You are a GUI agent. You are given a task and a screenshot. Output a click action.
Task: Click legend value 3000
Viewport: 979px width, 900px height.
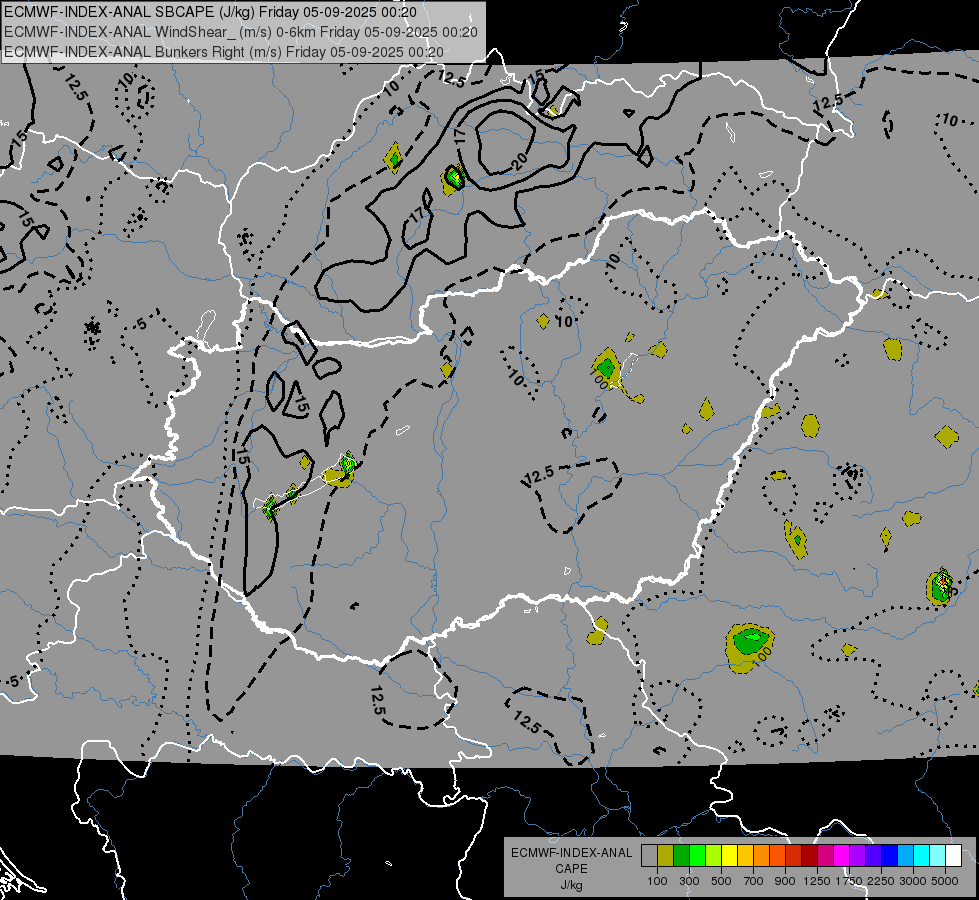tap(913, 881)
